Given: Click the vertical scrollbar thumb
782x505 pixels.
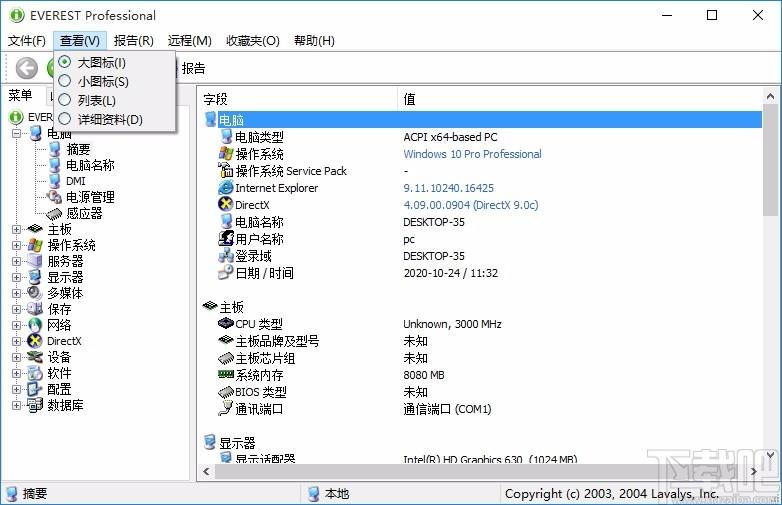Looking at the screenshot, I should (770, 160).
